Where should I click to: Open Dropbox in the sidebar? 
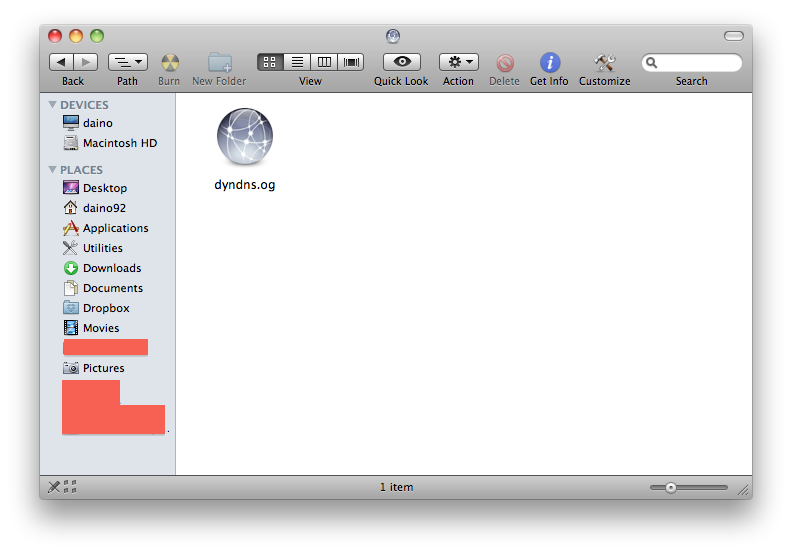pos(108,308)
